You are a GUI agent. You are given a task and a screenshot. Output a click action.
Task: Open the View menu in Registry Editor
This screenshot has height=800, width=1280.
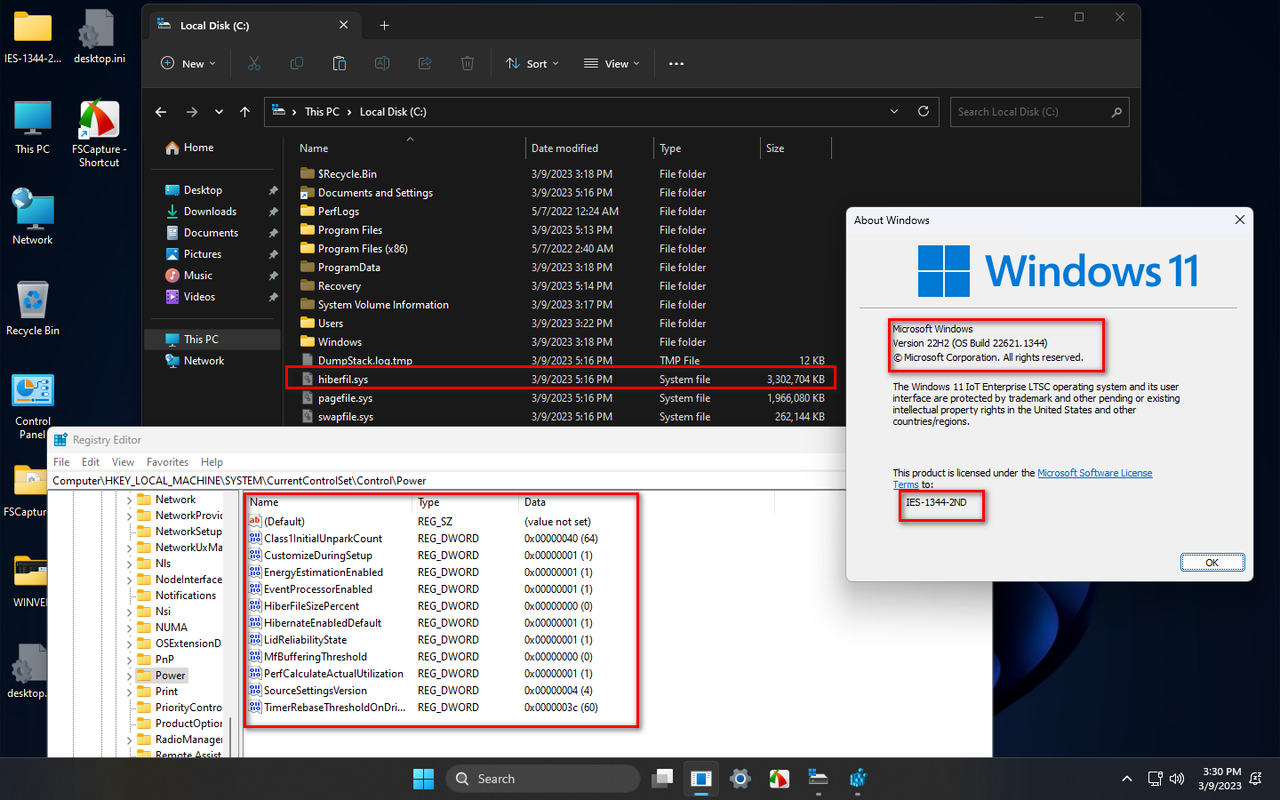tap(123, 462)
